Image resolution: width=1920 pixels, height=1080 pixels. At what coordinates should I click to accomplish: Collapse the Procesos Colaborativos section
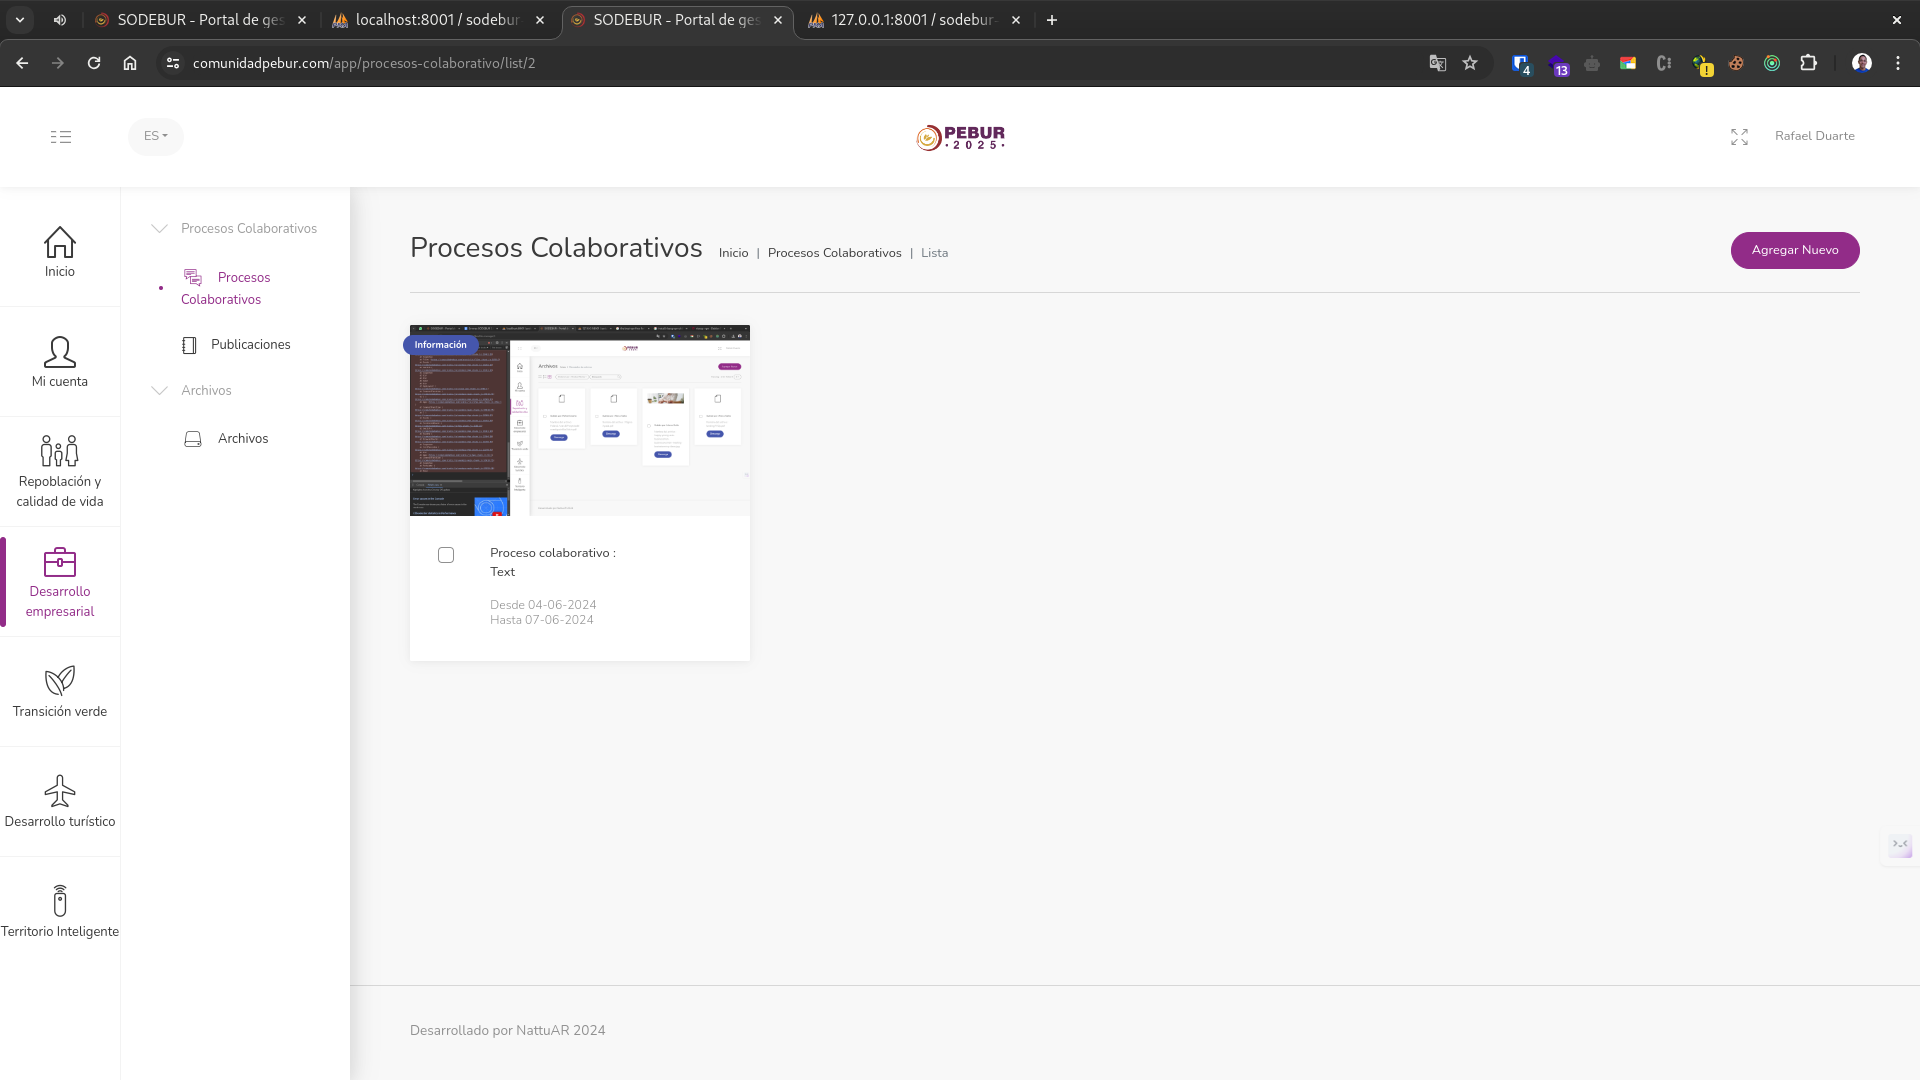[159, 229]
